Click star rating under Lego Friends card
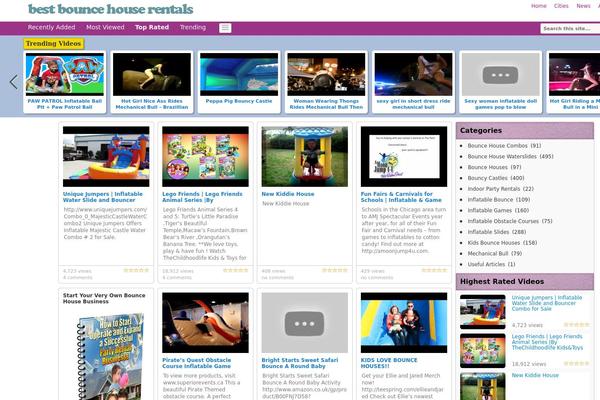Image resolution: width=600 pixels, height=400 pixels. pos(236,270)
